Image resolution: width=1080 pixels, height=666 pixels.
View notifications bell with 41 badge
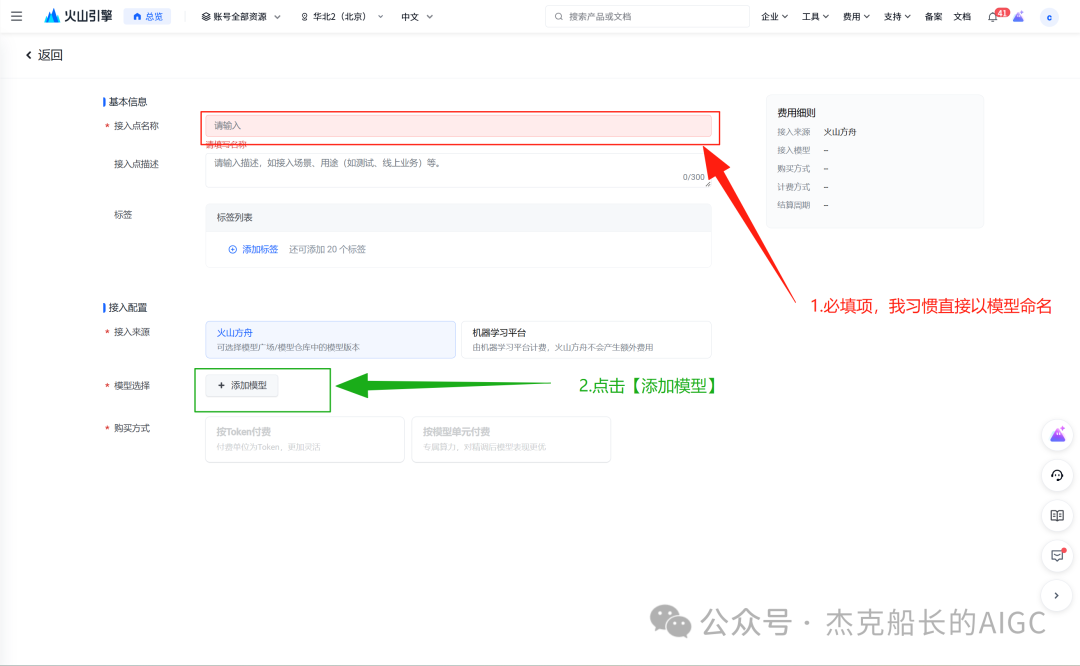[993, 17]
